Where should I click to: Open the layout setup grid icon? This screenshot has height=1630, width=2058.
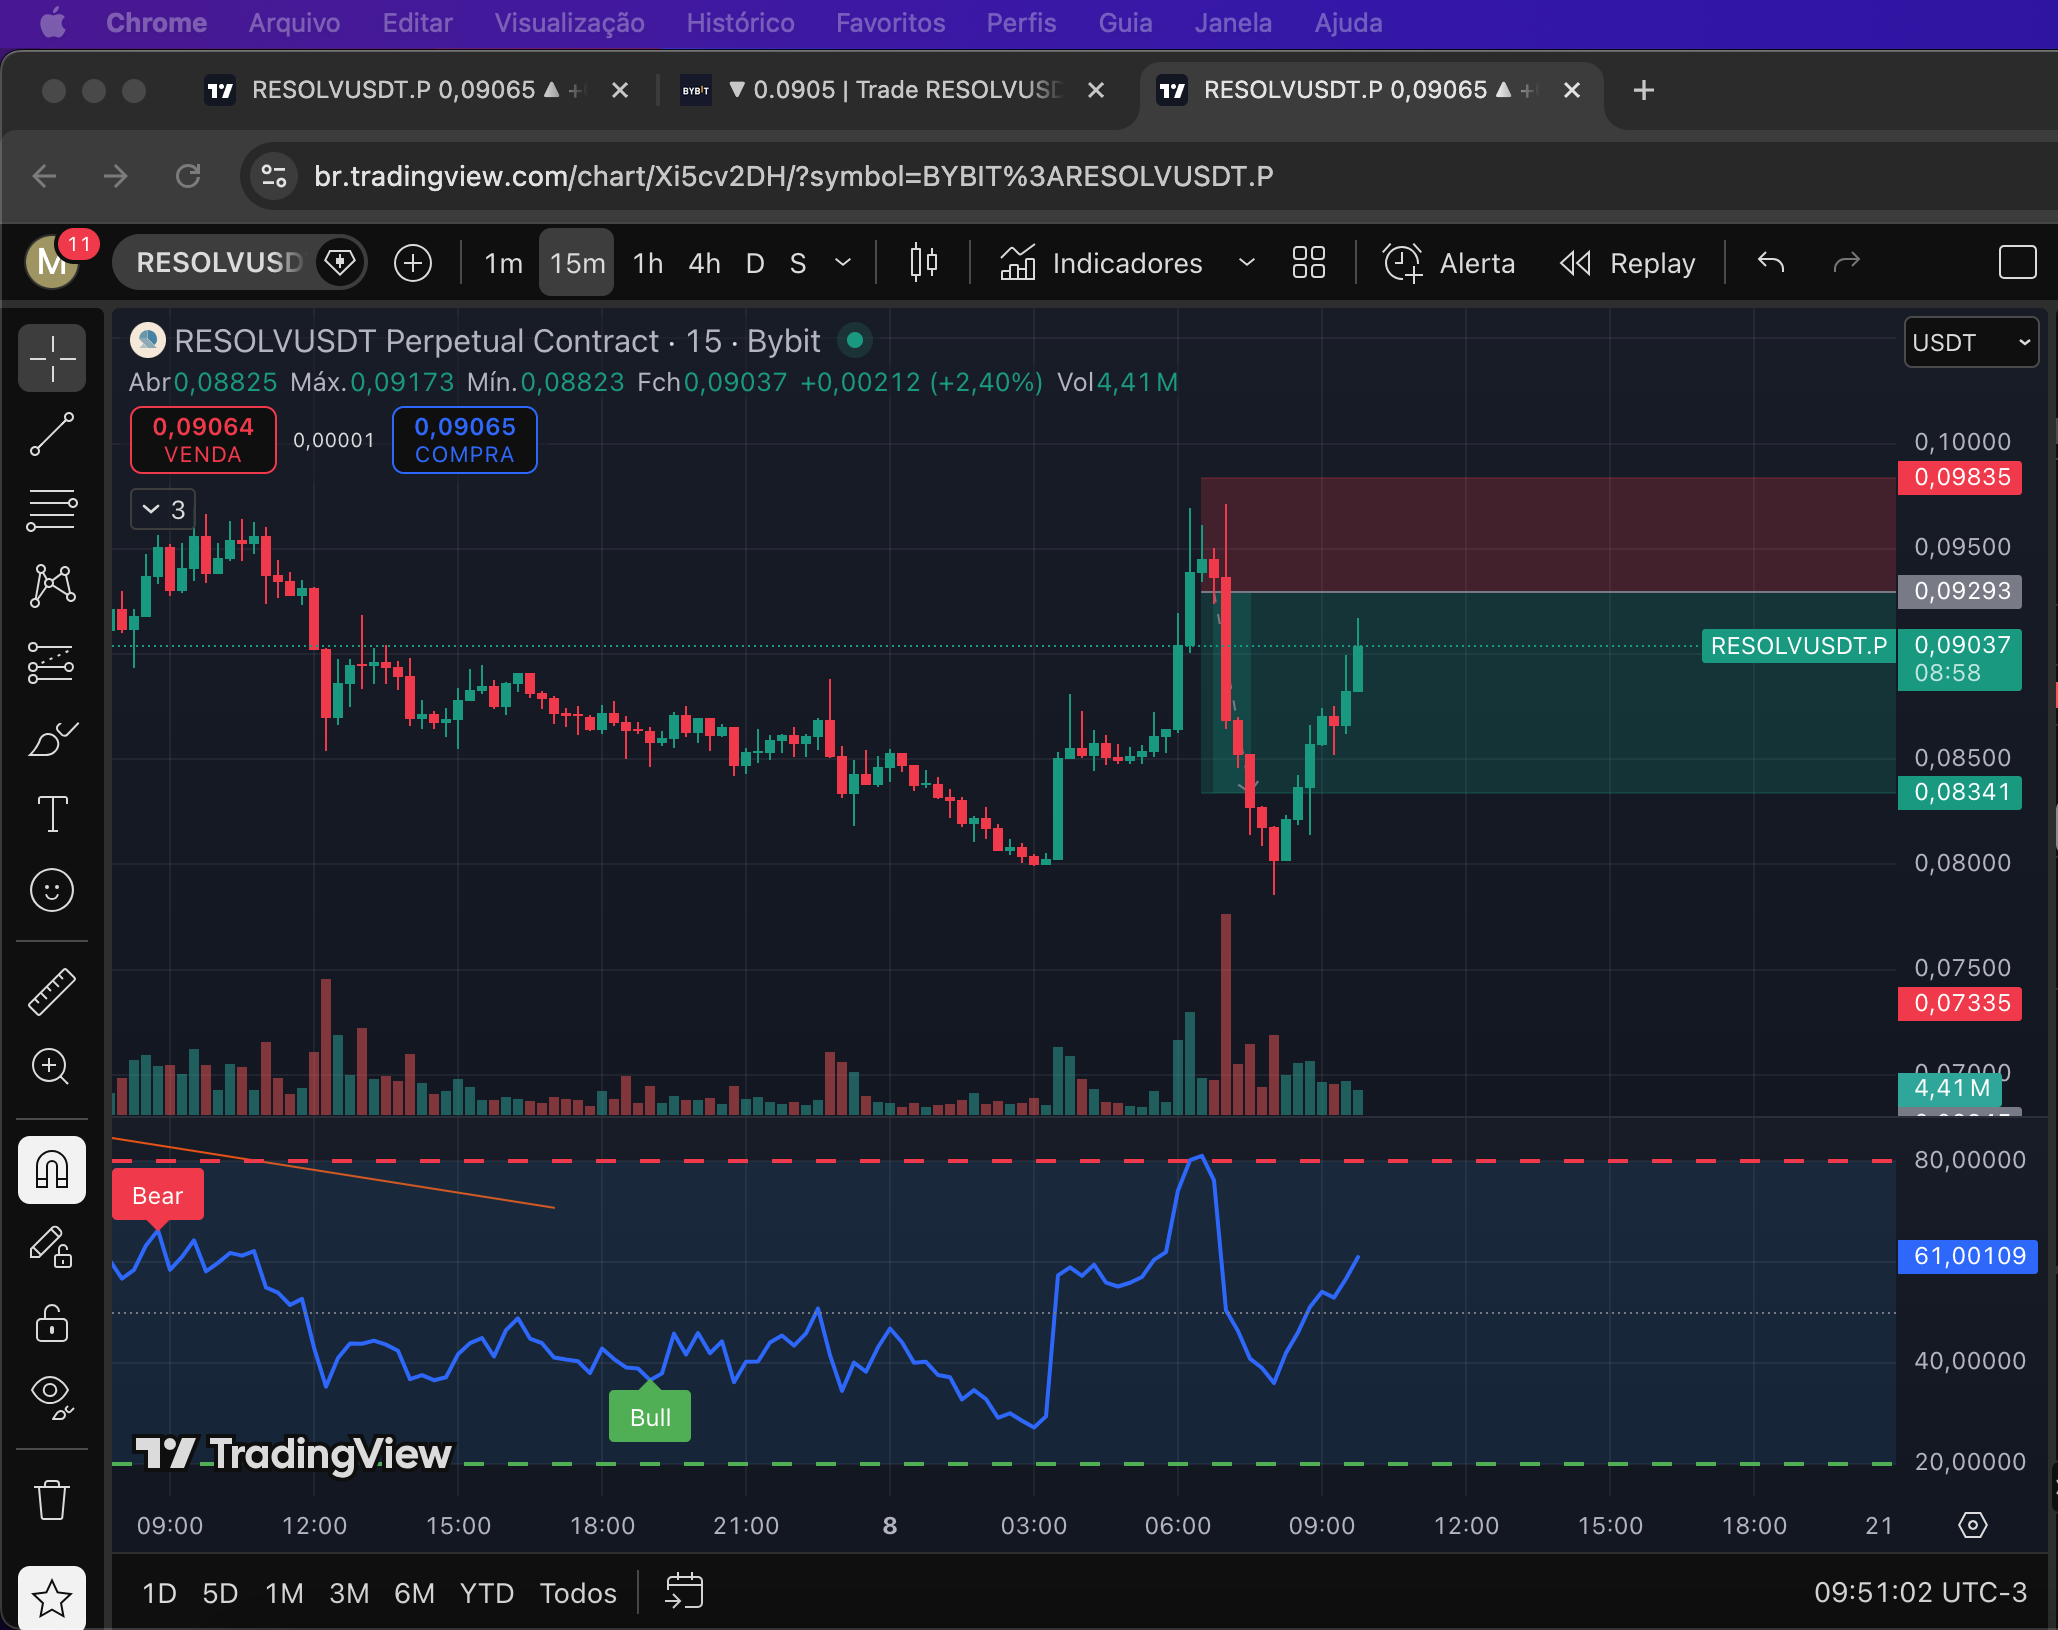click(1308, 263)
